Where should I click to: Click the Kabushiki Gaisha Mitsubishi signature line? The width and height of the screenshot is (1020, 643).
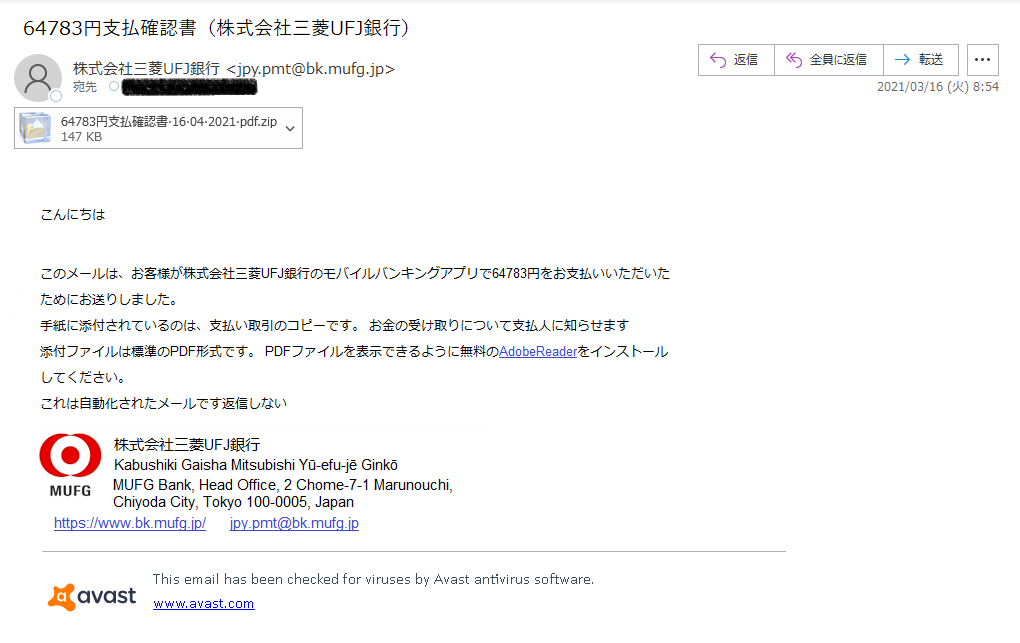tap(256, 465)
